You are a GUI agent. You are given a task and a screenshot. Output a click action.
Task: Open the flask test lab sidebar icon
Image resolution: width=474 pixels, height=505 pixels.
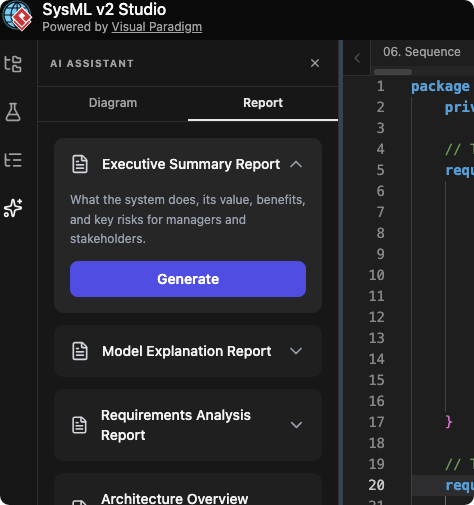(x=13, y=112)
